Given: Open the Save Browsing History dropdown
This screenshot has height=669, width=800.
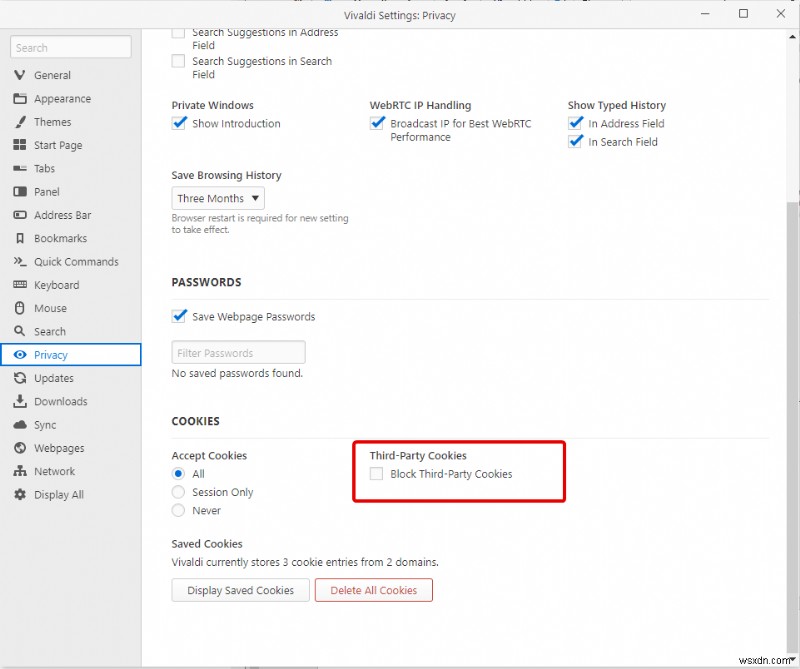Looking at the screenshot, I should pos(218,198).
